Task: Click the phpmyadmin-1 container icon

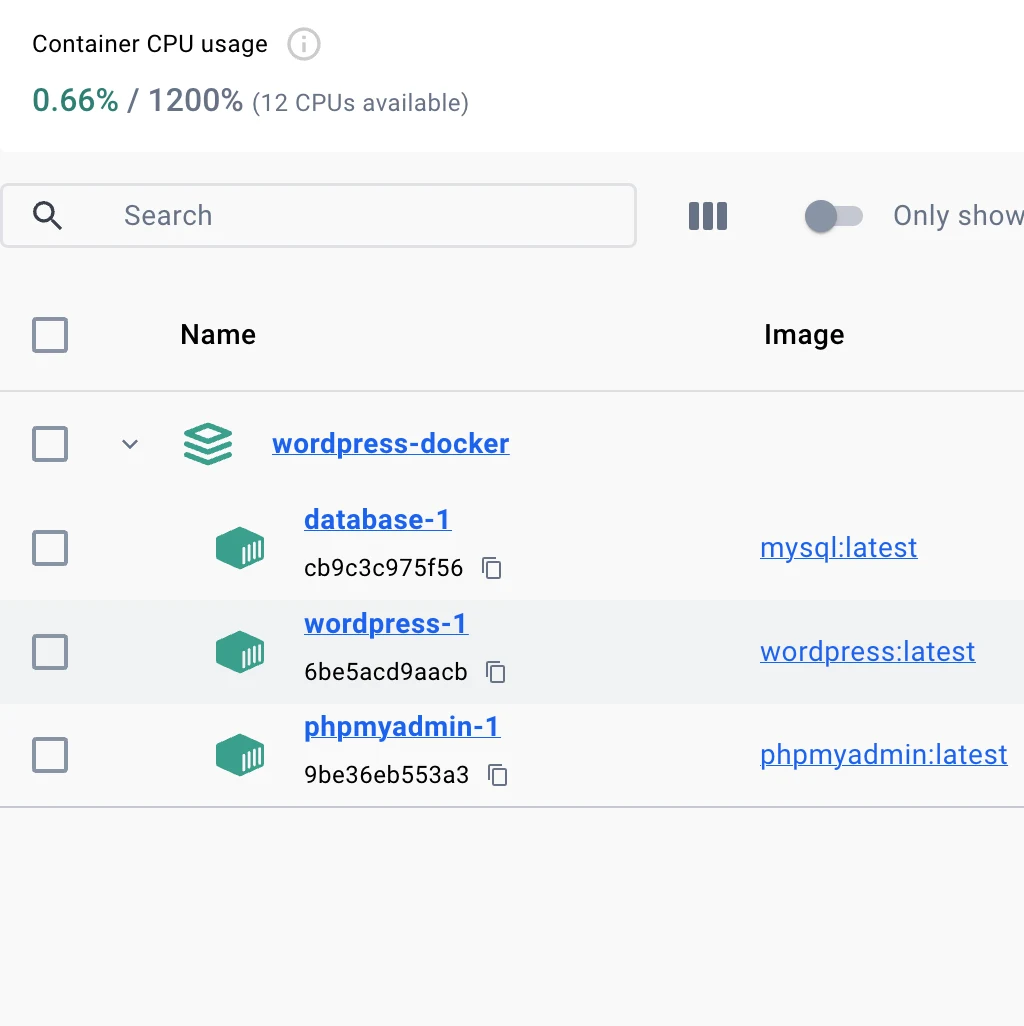Action: click(x=240, y=754)
